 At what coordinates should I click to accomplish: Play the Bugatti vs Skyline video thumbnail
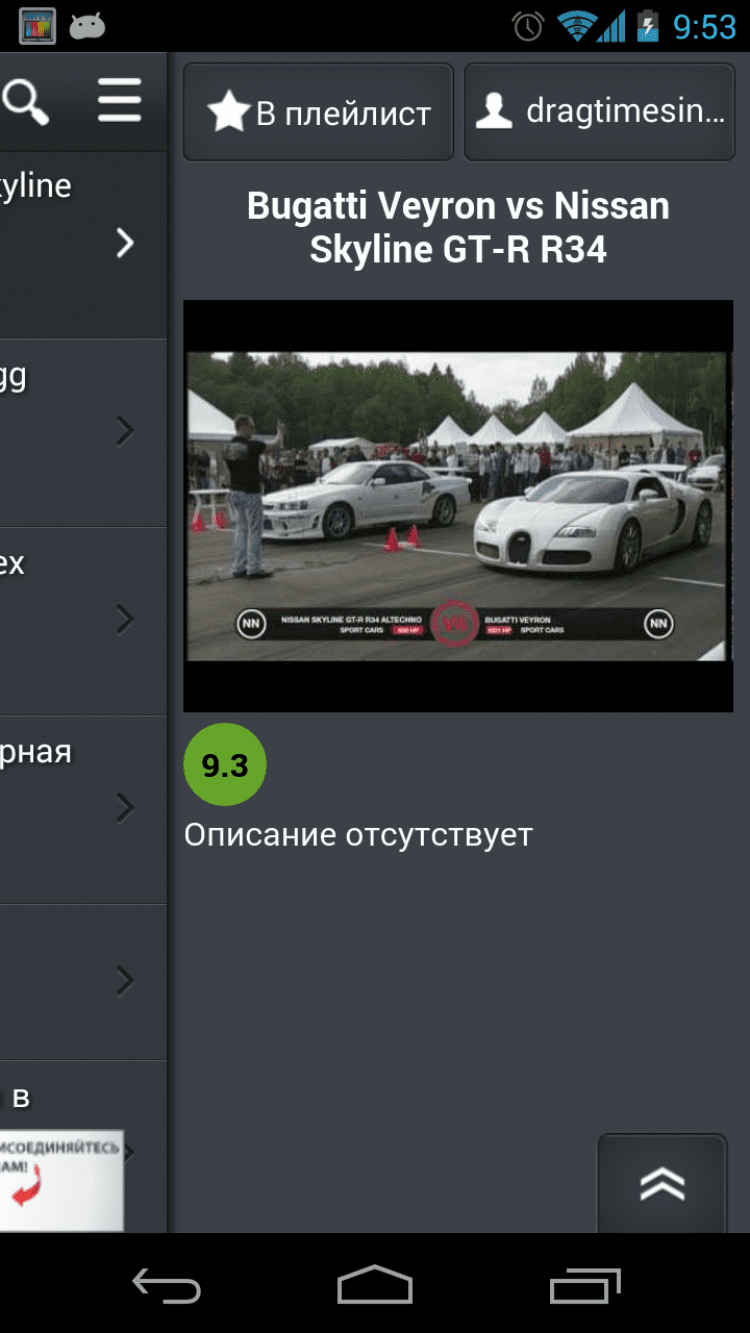(x=458, y=506)
